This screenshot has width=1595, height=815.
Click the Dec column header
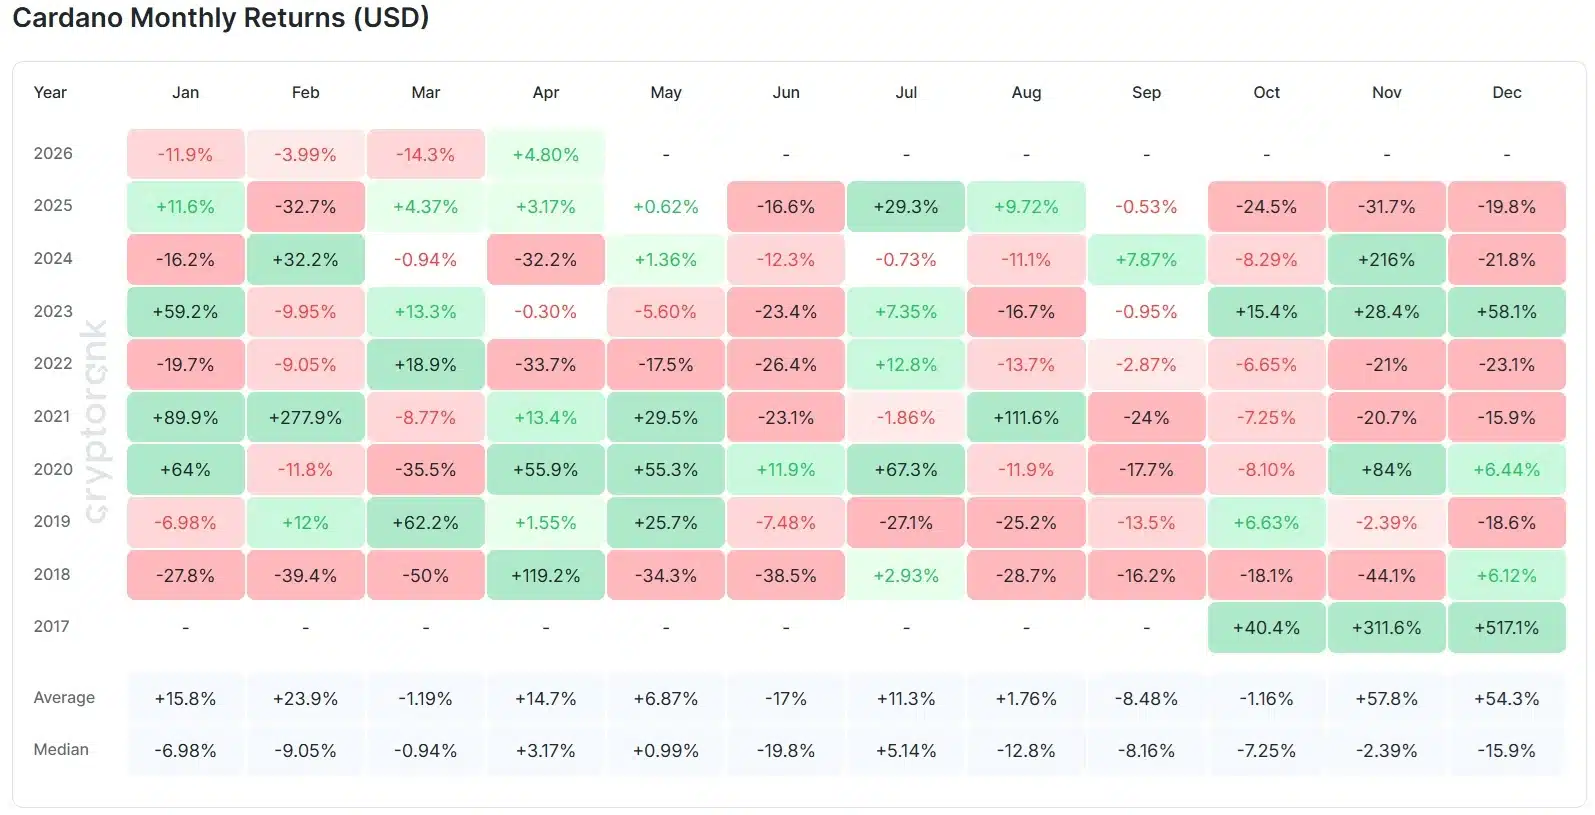[1506, 92]
